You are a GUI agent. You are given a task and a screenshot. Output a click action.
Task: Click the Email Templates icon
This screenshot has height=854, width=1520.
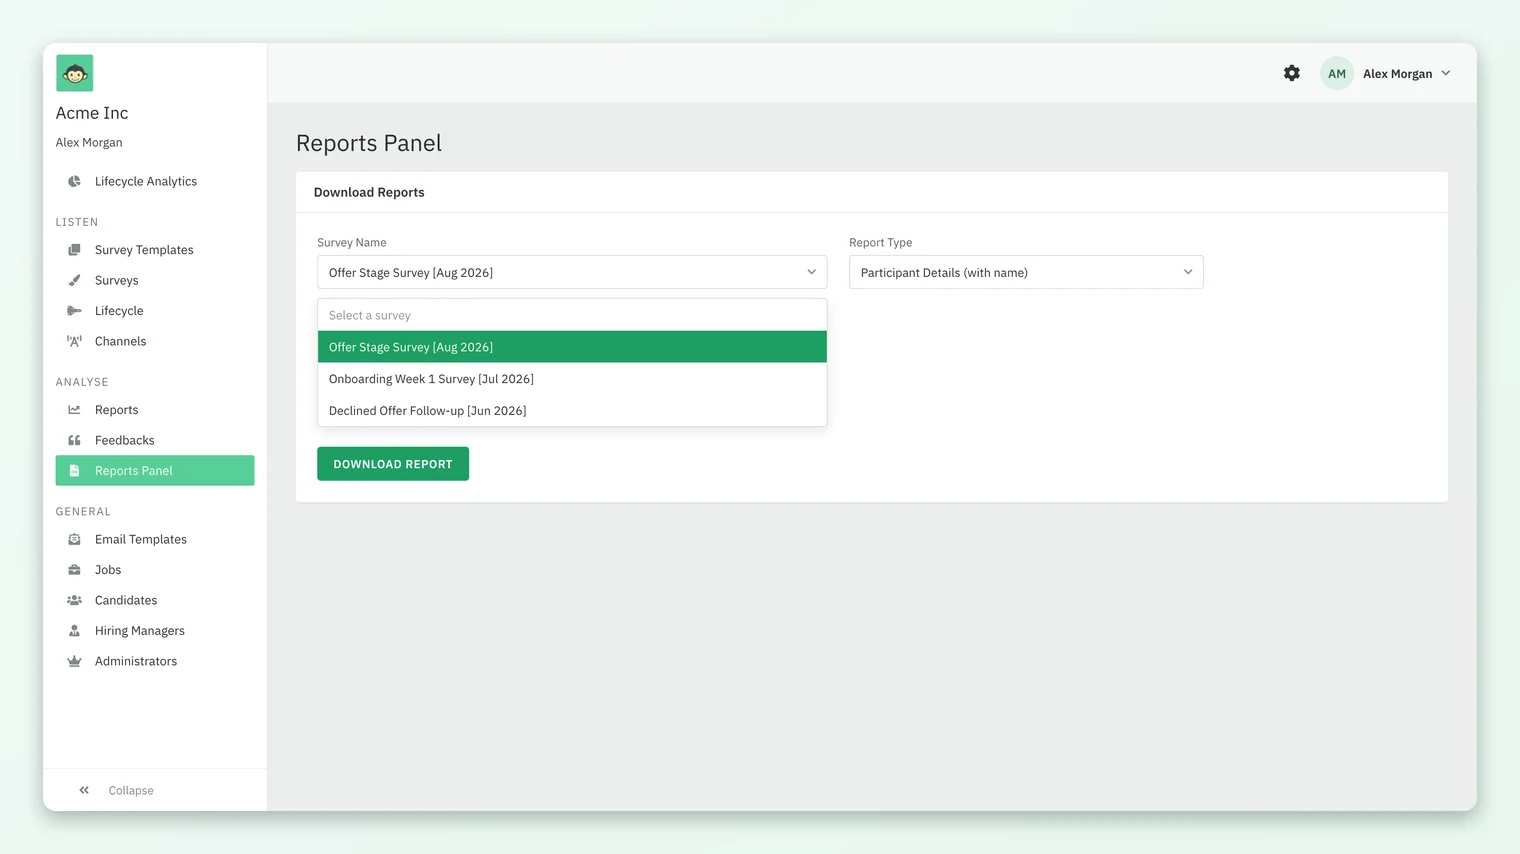coord(74,539)
